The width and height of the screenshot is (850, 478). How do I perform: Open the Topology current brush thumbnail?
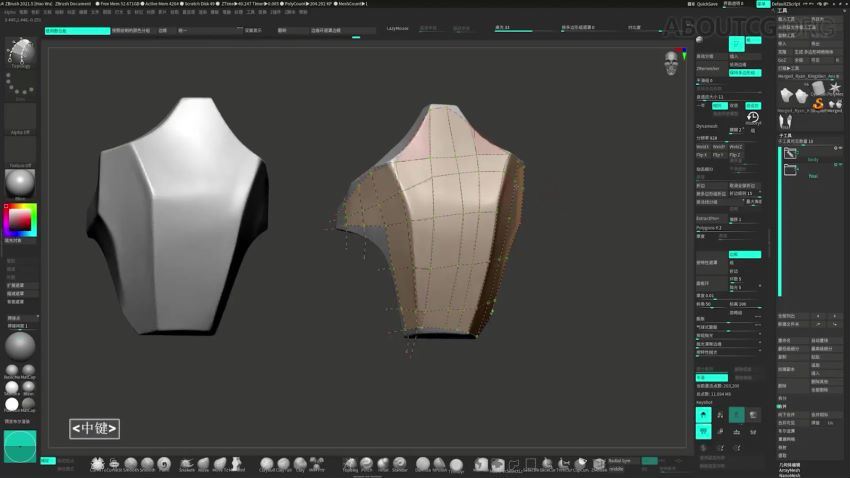[20, 53]
